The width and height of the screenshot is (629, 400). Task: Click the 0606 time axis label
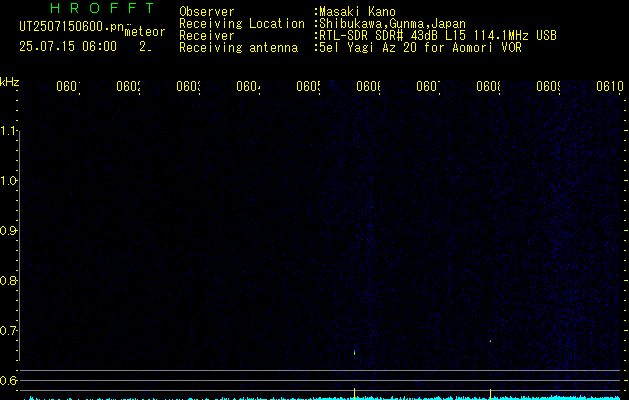pyautogui.click(x=368, y=86)
